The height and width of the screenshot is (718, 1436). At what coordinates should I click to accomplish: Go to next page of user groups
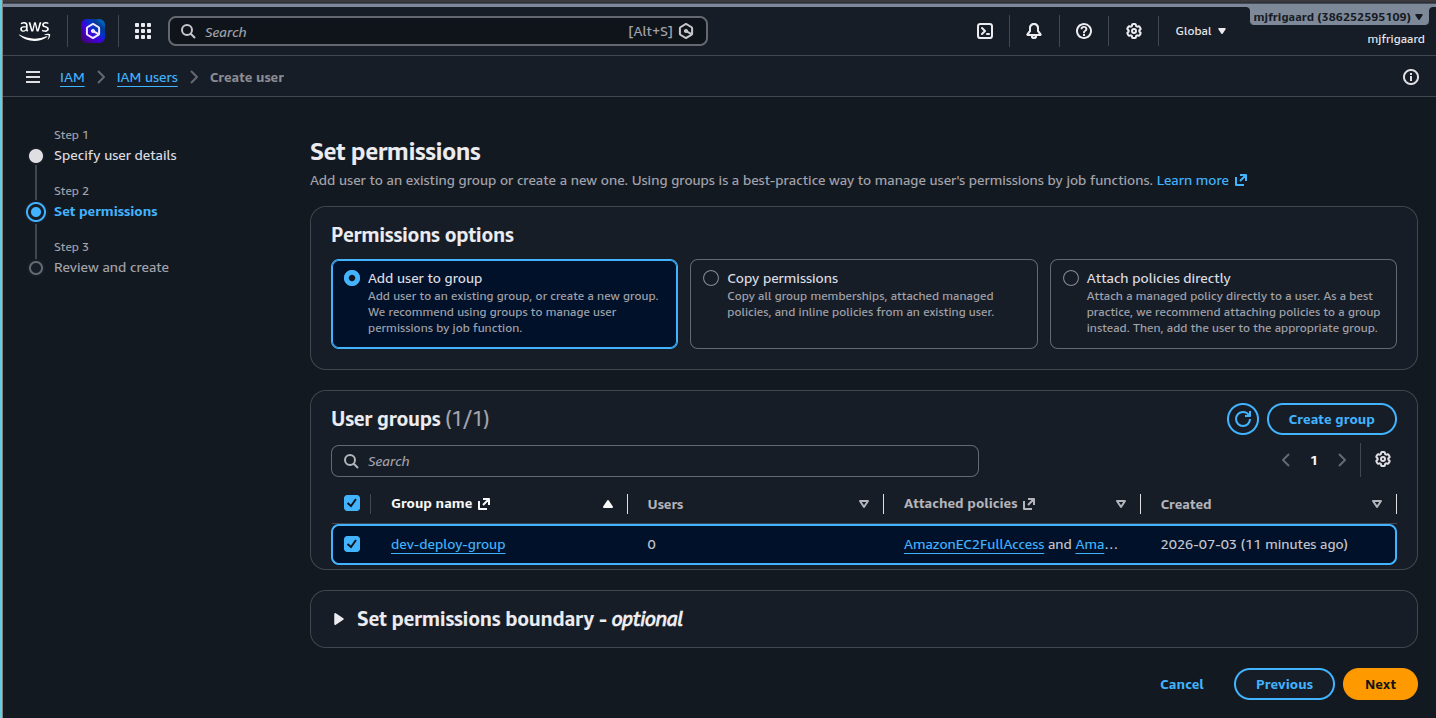tap(1342, 460)
